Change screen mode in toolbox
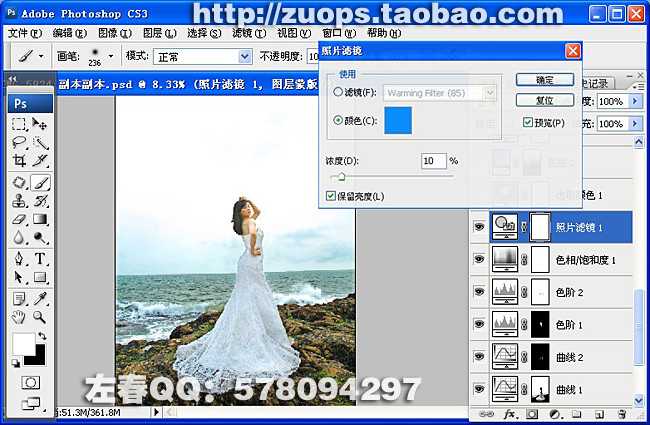This screenshot has height=425, width=650. click(x=31, y=403)
